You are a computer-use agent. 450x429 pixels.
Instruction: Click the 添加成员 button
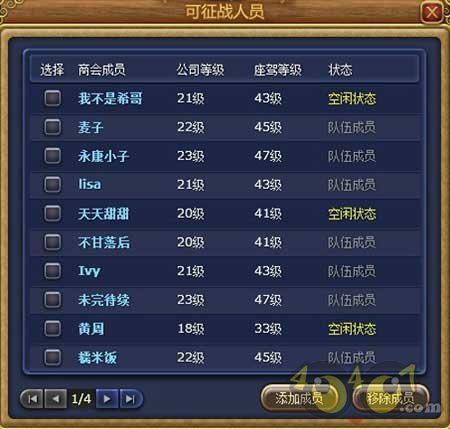click(x=299, y=398)
